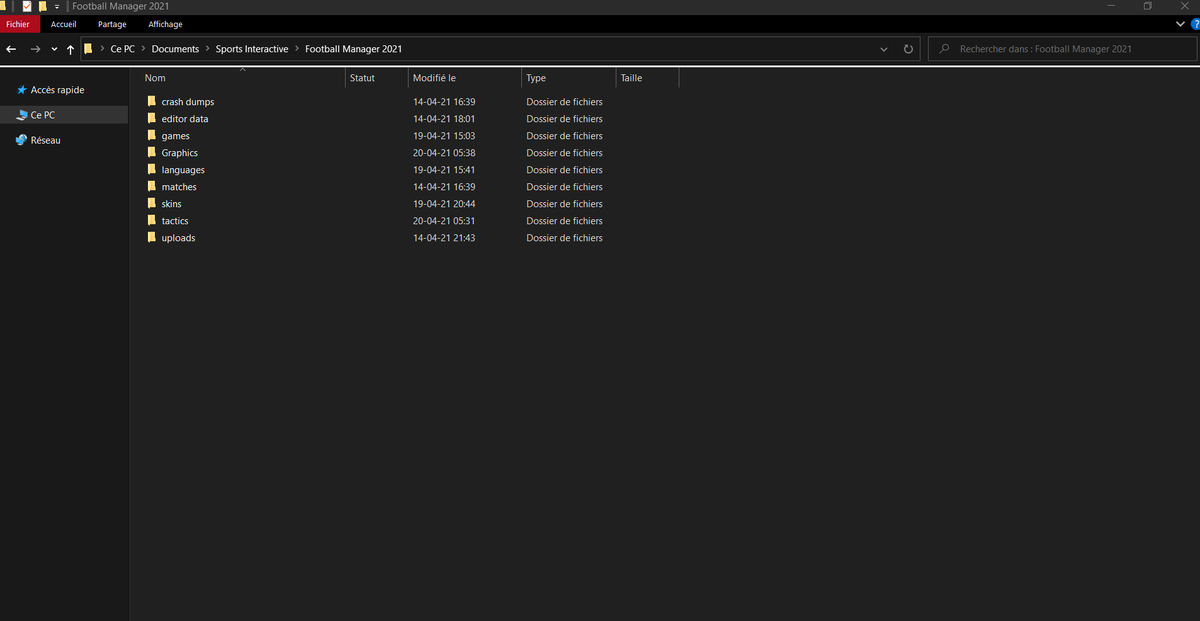Image resolution: width=1200 pixels, height=621 pixels.
Task: Click the languages folder name
Action: (183, 170)
